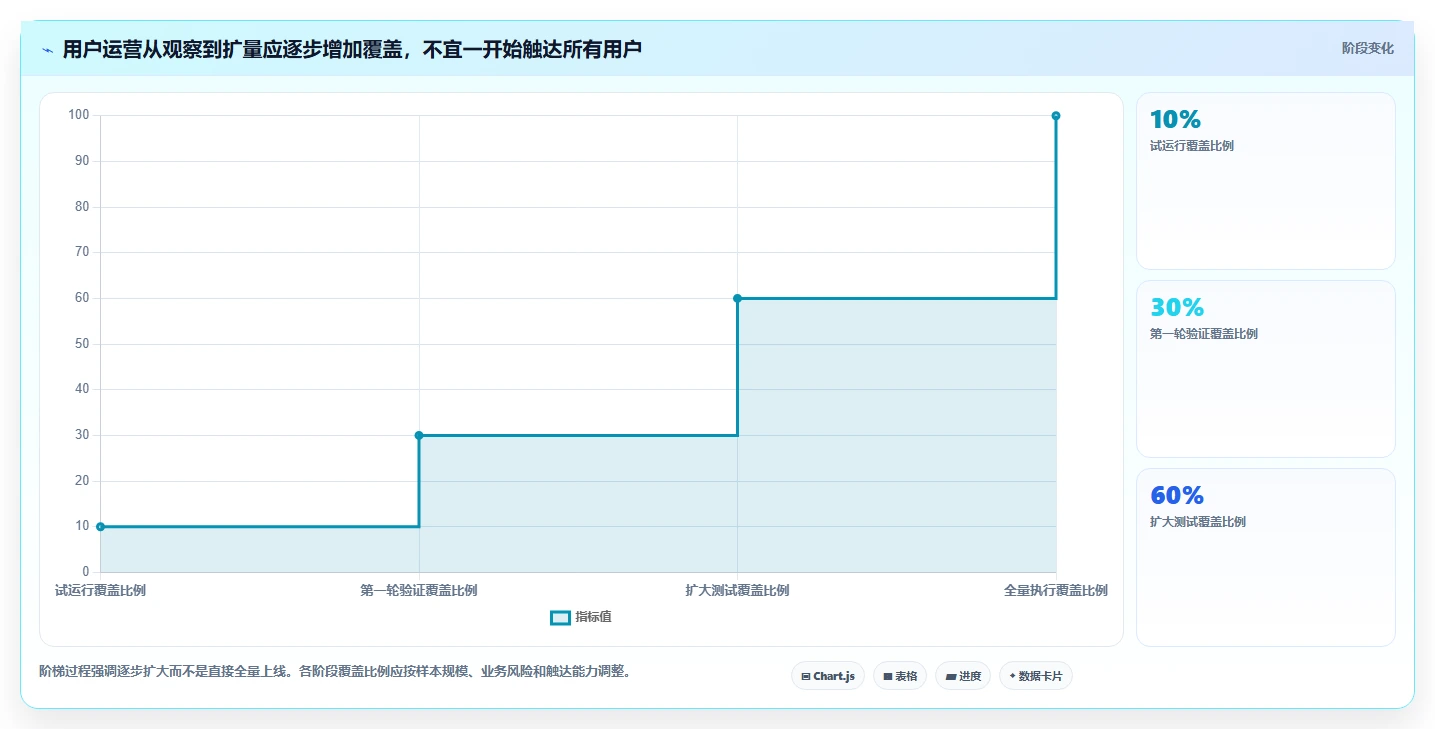Viewport: 1435px width, 729px height.
Task: Click the footnote starting 阶梯过程强调
Action: click(335, 672)
